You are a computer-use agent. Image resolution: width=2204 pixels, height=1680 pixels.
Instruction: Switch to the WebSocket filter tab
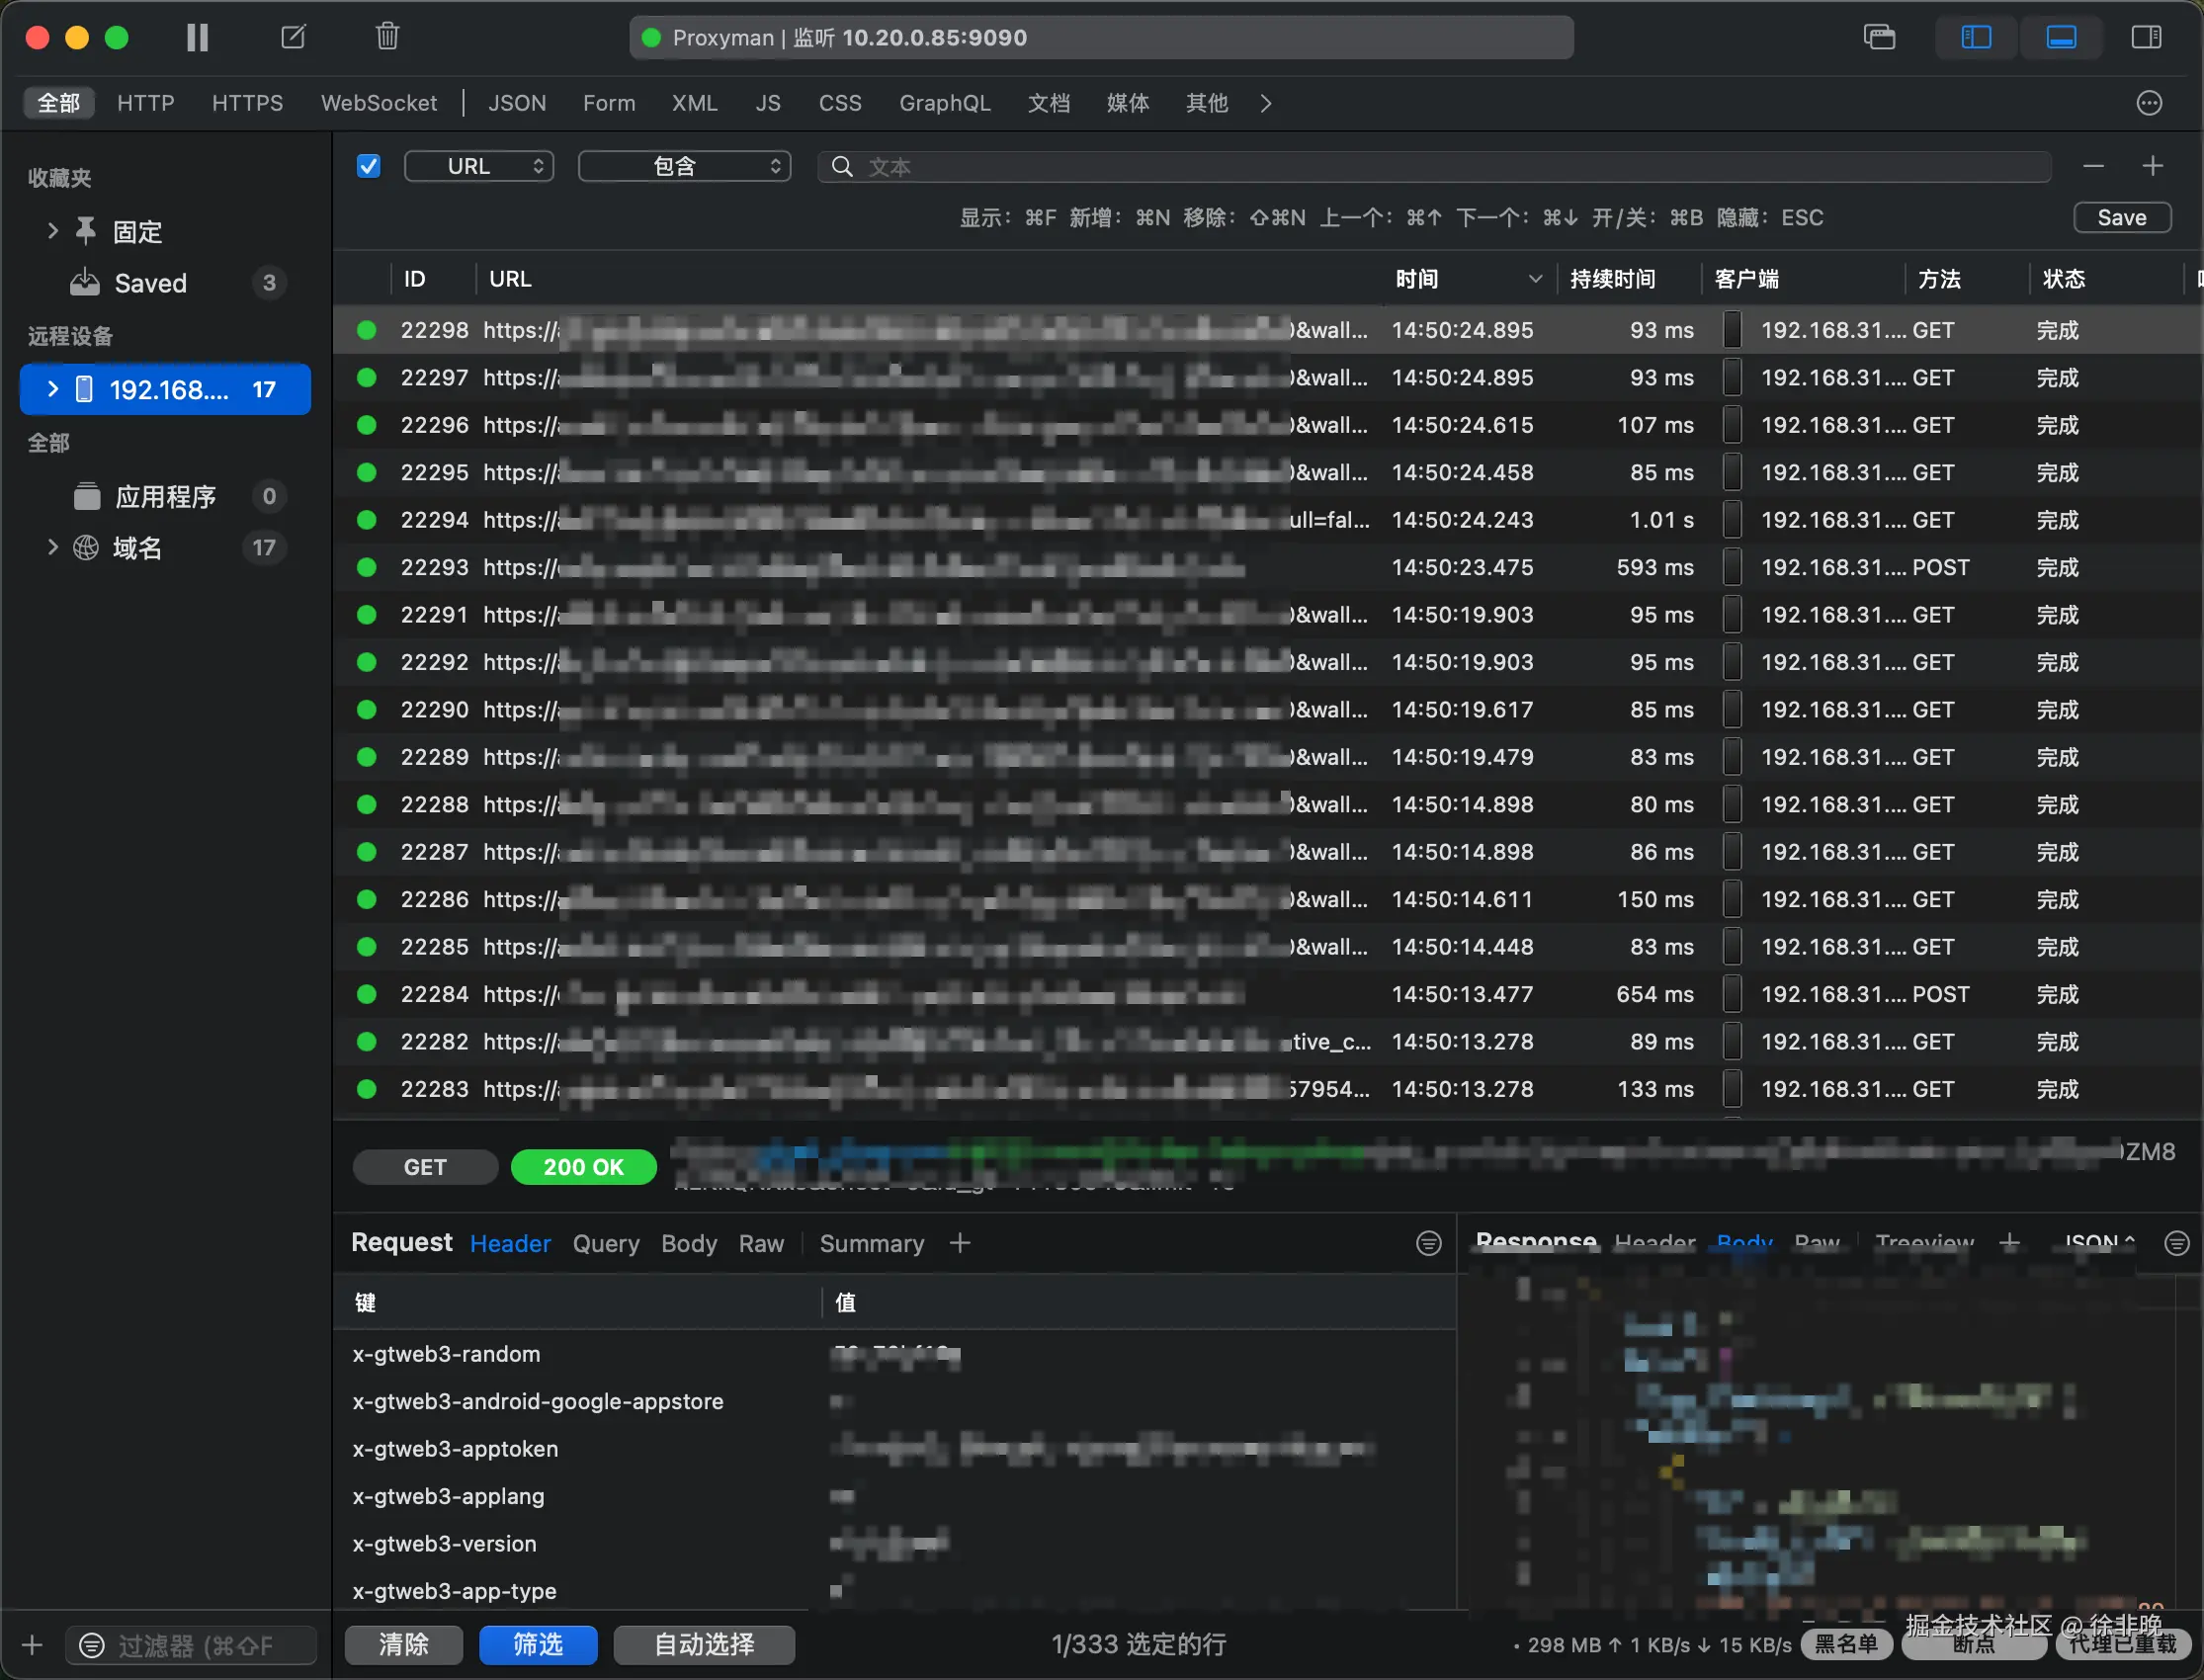tap(378, 103)
